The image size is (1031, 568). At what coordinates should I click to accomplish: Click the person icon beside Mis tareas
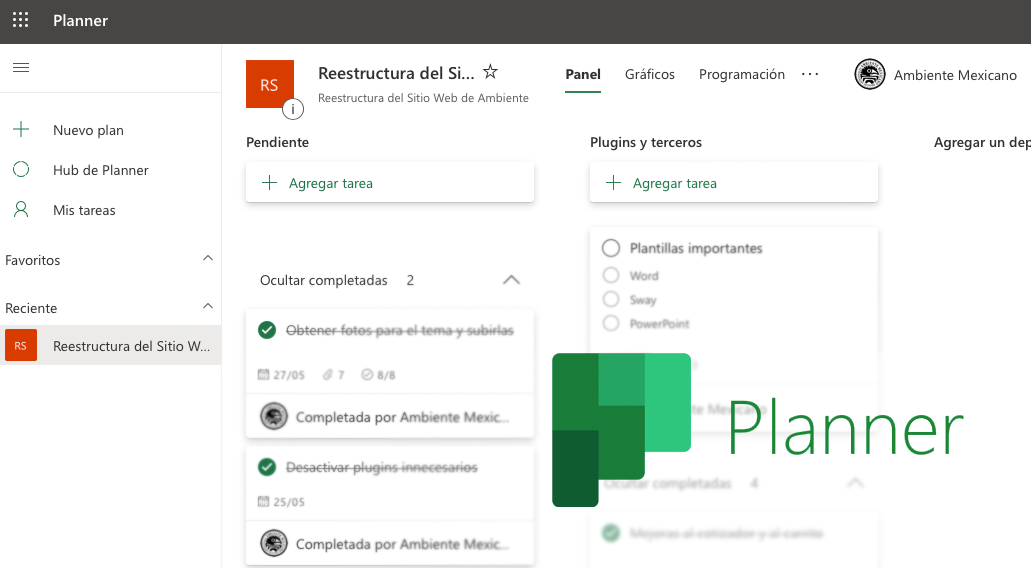click(x=21, y=210)
